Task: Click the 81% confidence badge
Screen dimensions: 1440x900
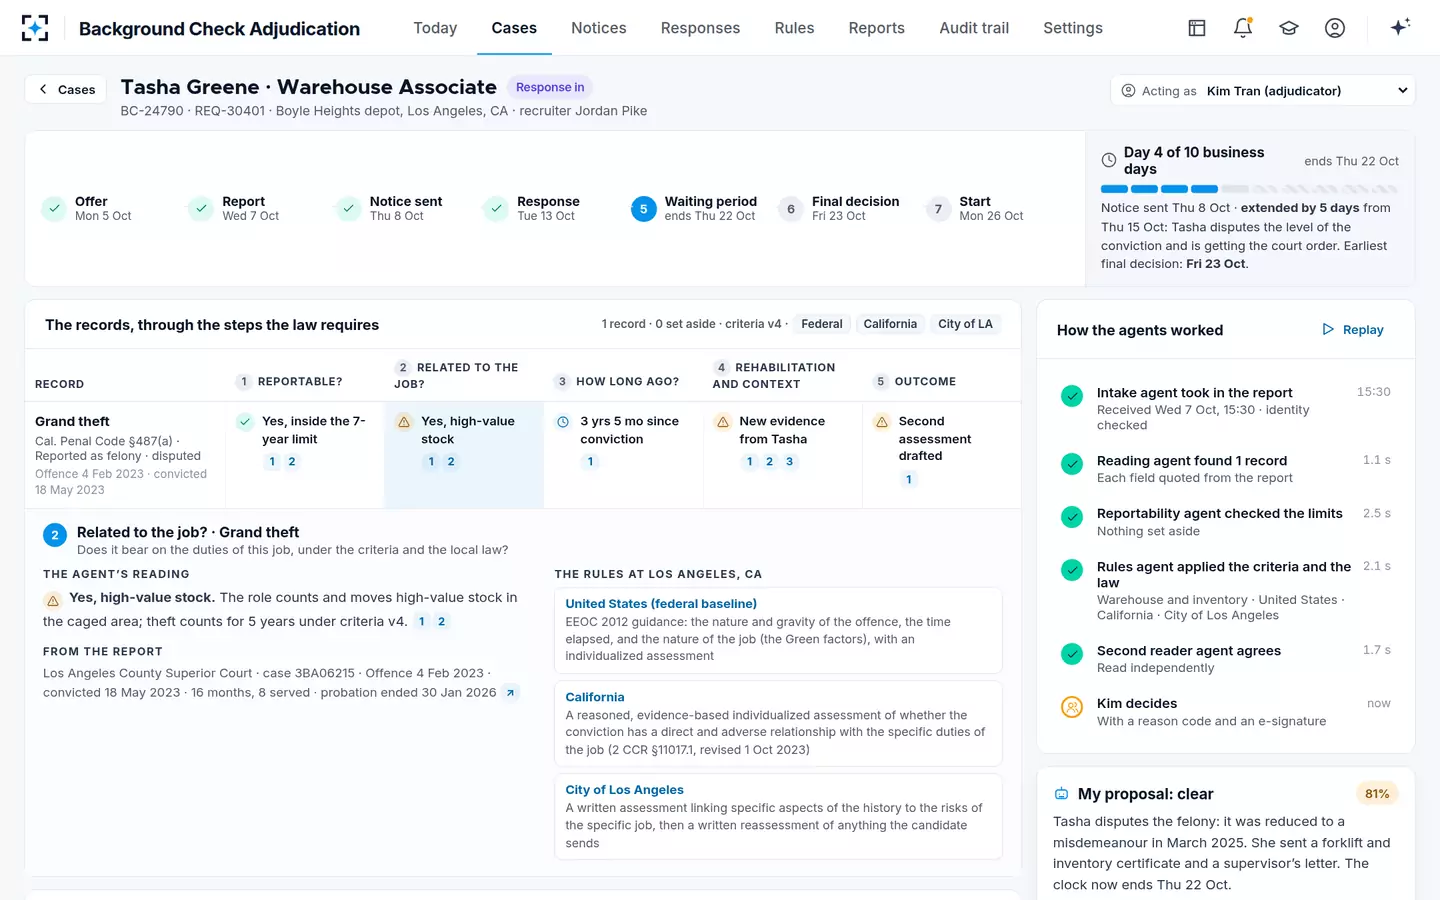Action: pyautogui.click(x=1377, y=794)
